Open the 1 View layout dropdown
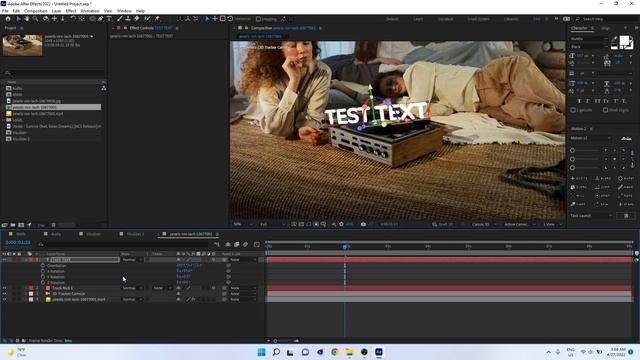Screen dimensions: 640x360 click(552, 224)
